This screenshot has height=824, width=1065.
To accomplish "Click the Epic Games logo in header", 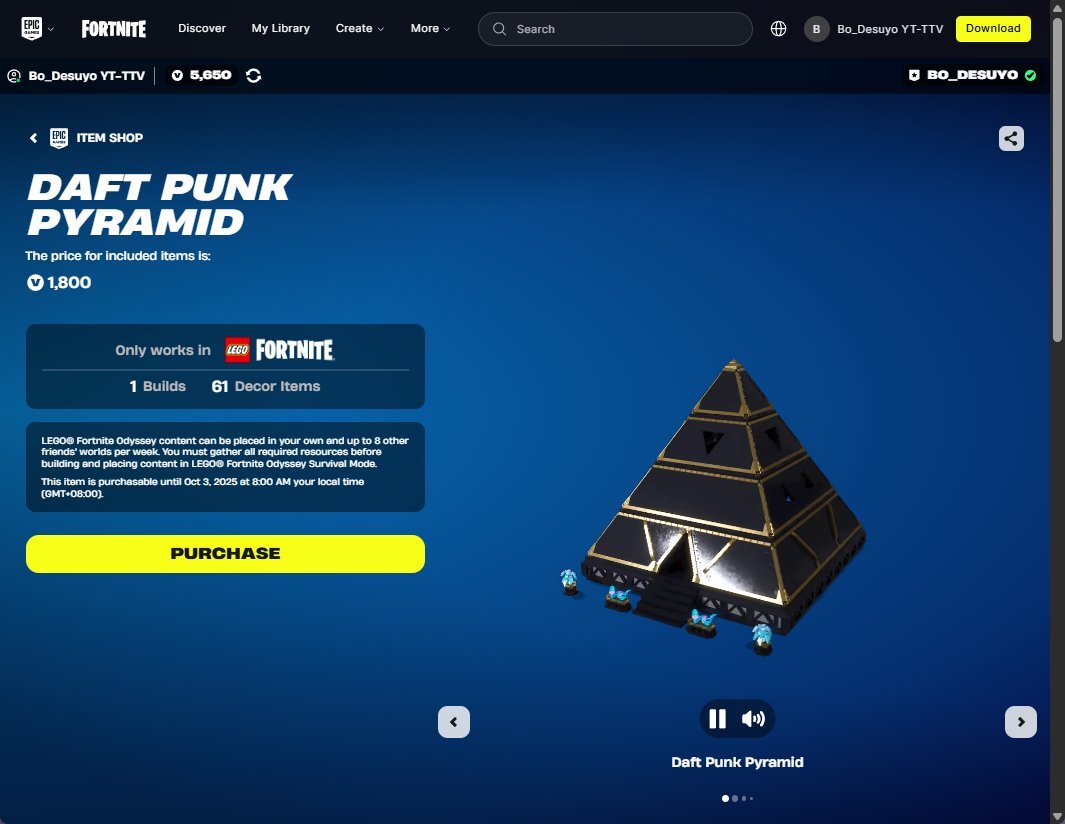I will point(31,29).
